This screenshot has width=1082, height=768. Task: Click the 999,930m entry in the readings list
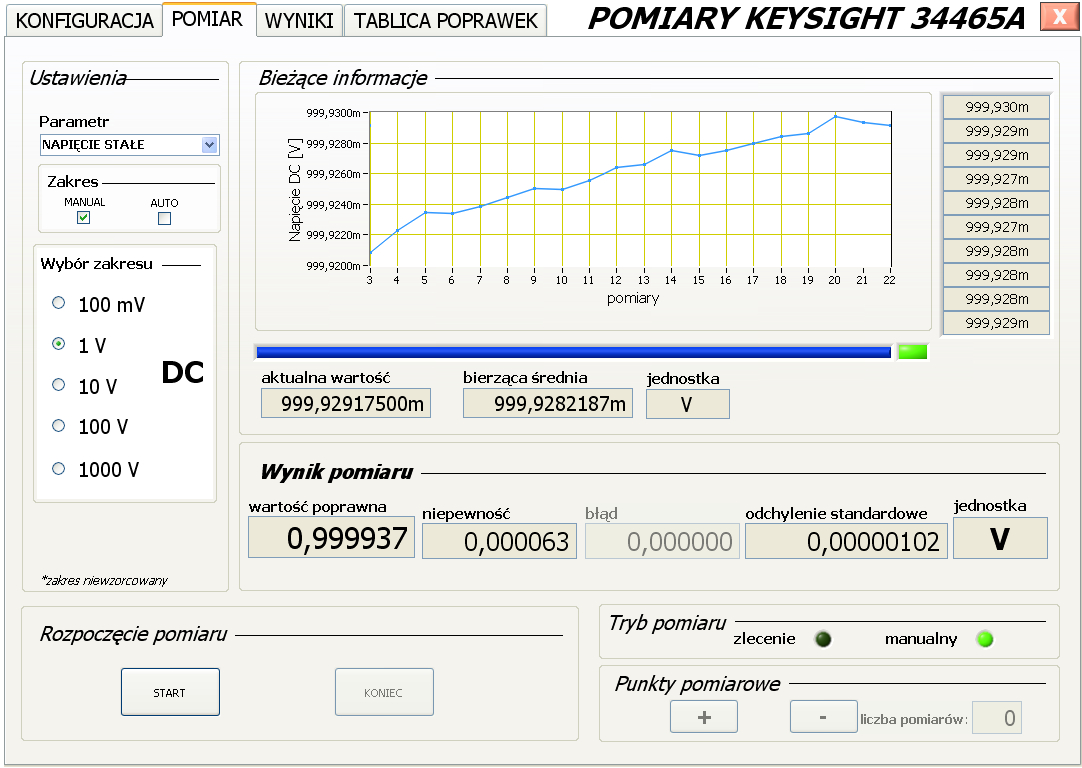coord(996,107)
